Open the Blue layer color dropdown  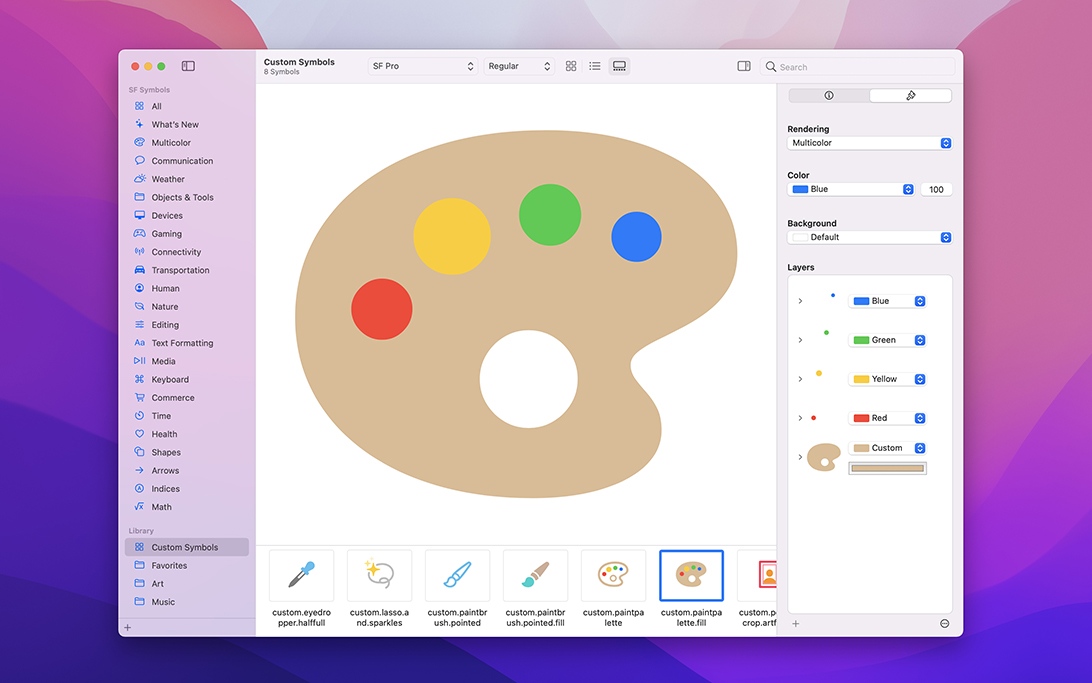887,301
